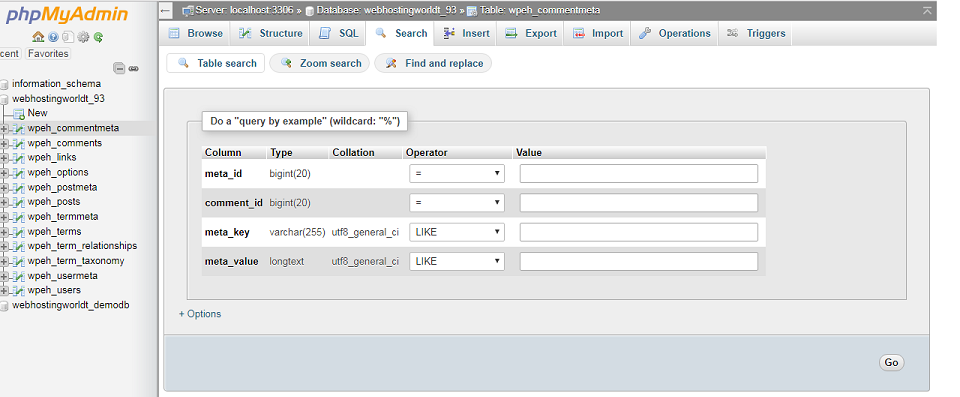Open the Triggers tab
The image size is (960, 397).
pos(756,34)
